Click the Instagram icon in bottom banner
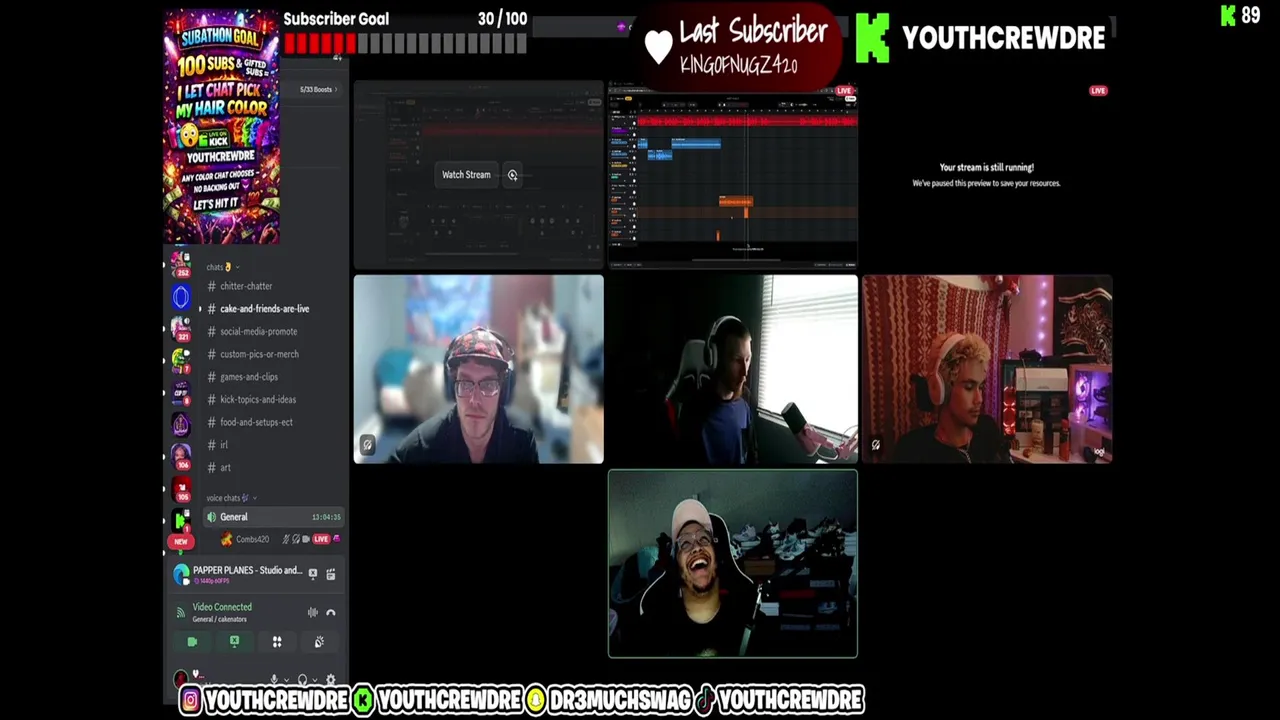1280x720 pixels. pos(191,700)
